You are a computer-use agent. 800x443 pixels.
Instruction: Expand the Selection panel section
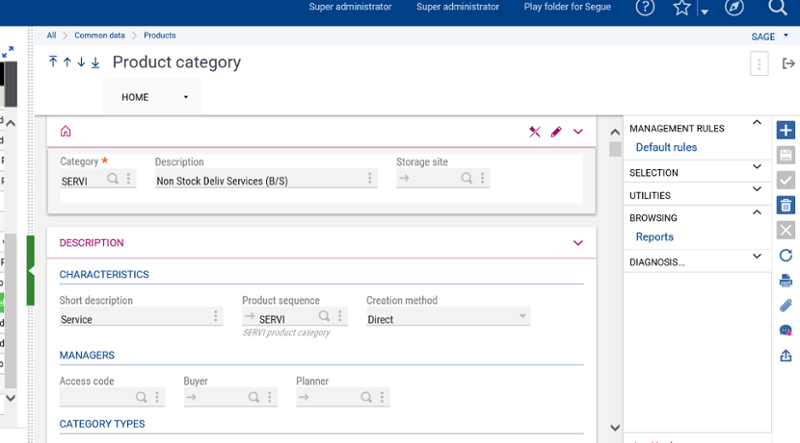[x=756, y=173]
